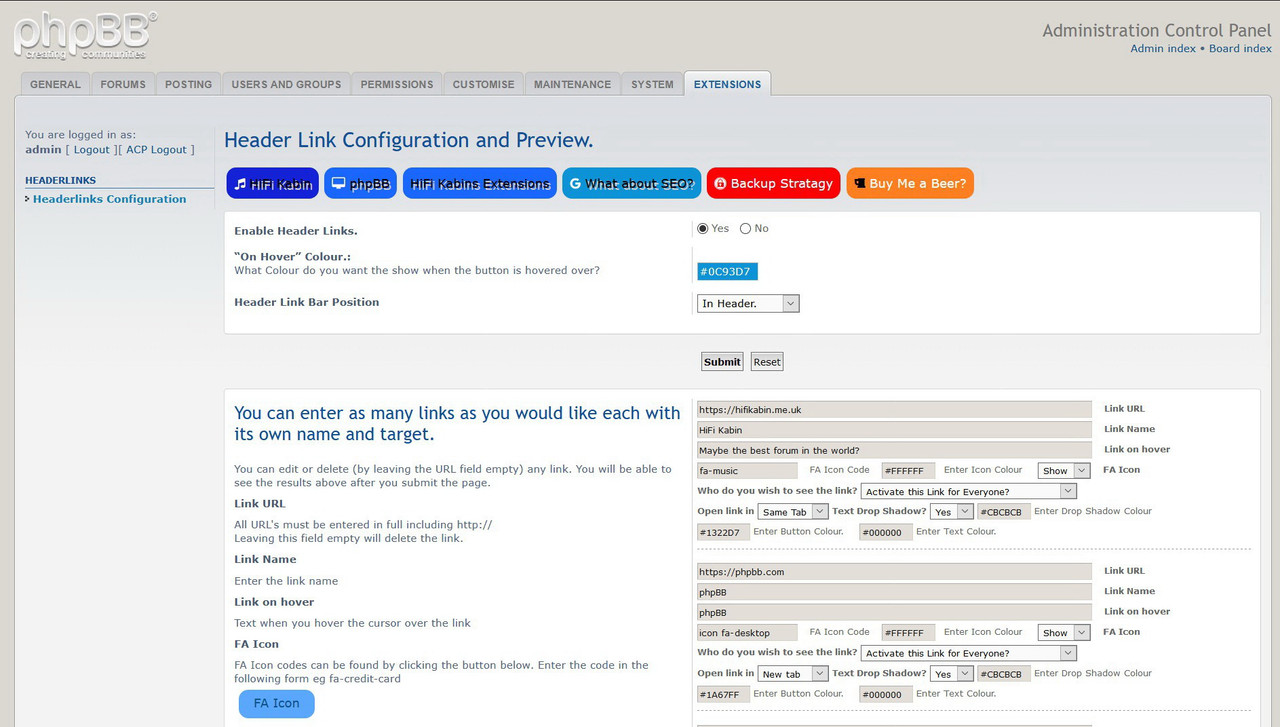This screenshot has width=1280, height=727.
Task: Open FA Icon Show dropdown for HiFi Kabin link
Action: [1064, 470]
